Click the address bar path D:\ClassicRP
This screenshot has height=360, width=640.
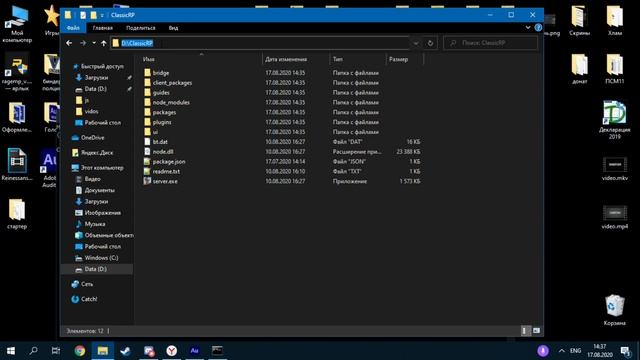click(137, 43)
